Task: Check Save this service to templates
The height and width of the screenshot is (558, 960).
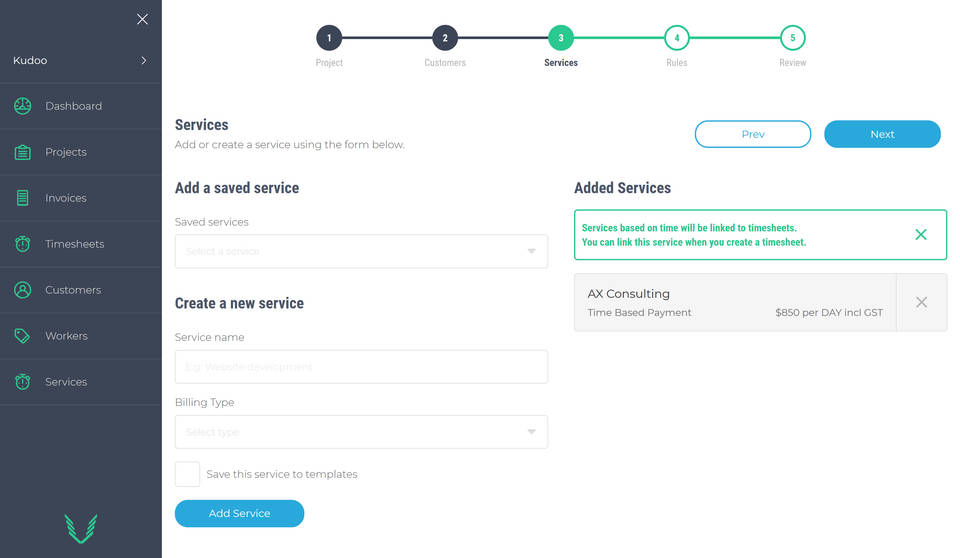Action: 187,474
